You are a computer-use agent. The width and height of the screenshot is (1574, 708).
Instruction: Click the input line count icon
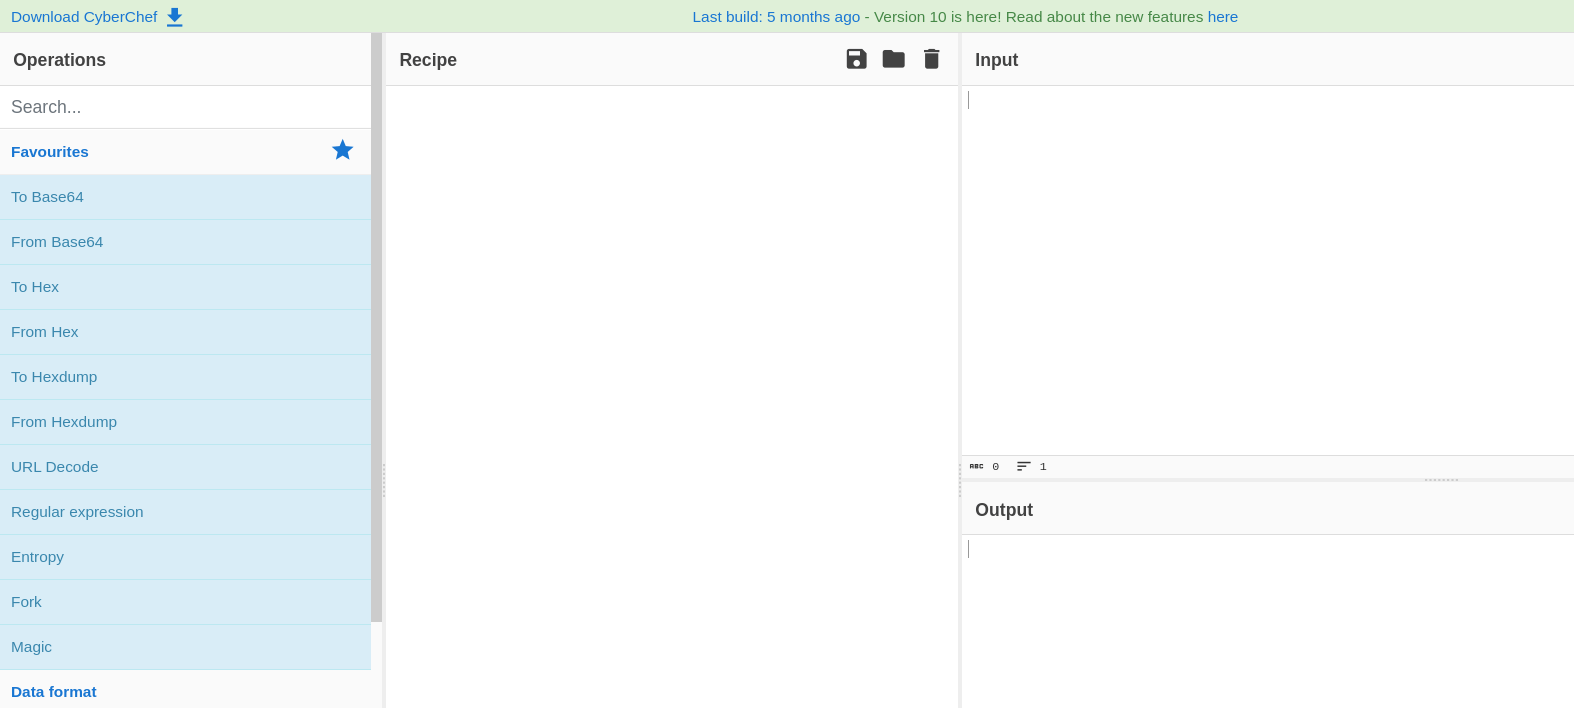(x=1024, y=466)
